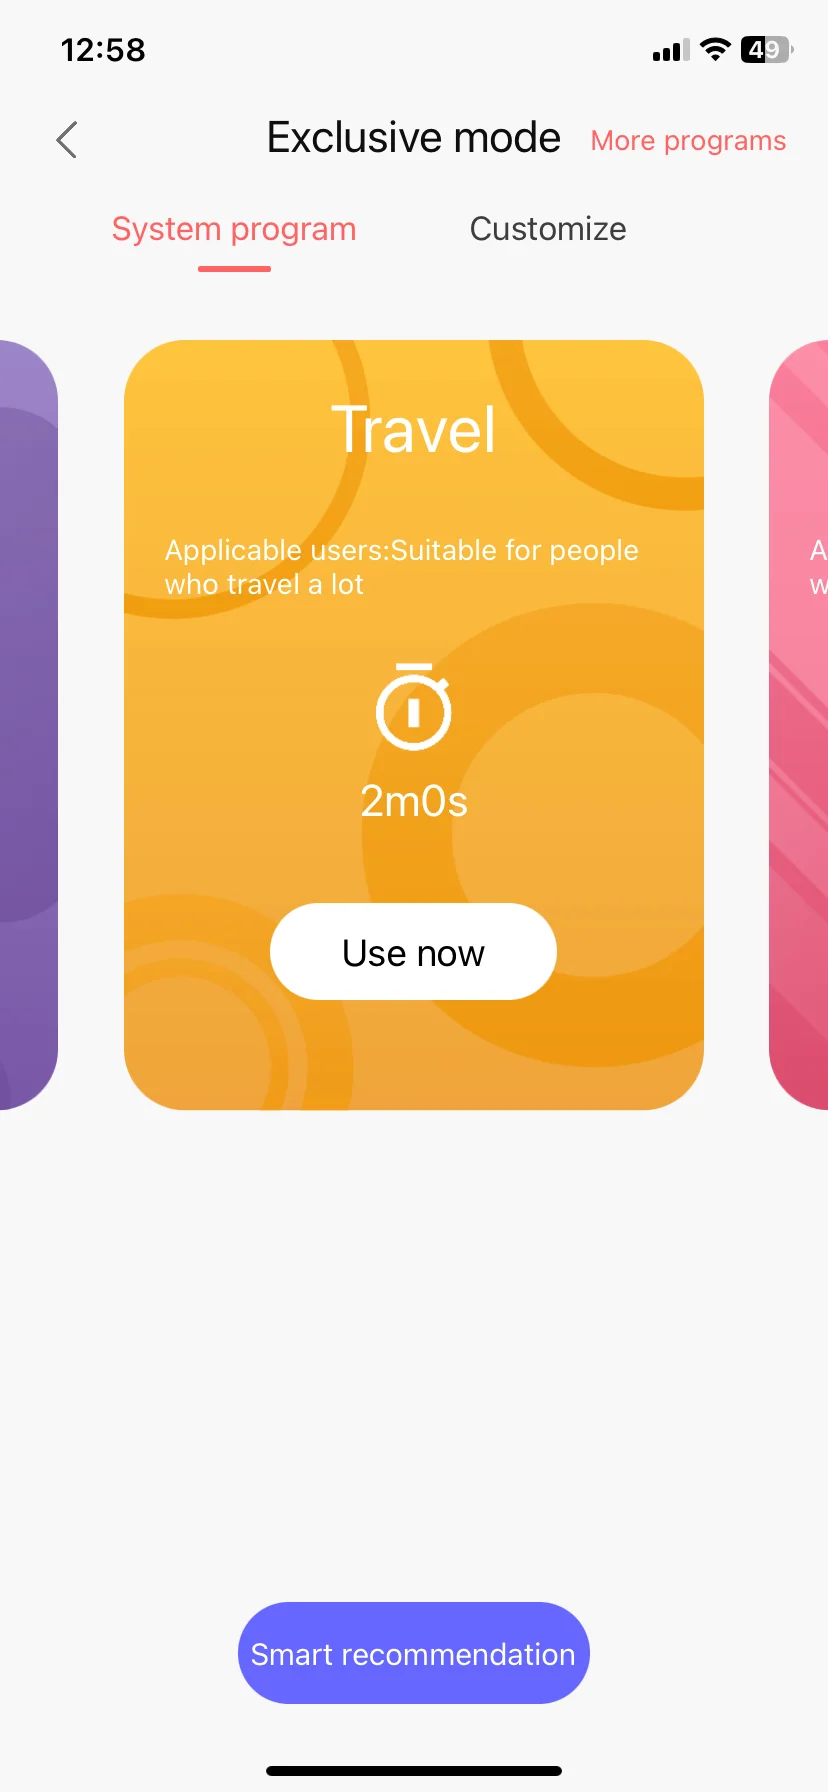
Task: Tap the Wi-Fi status icon
Action: [715, 50]
